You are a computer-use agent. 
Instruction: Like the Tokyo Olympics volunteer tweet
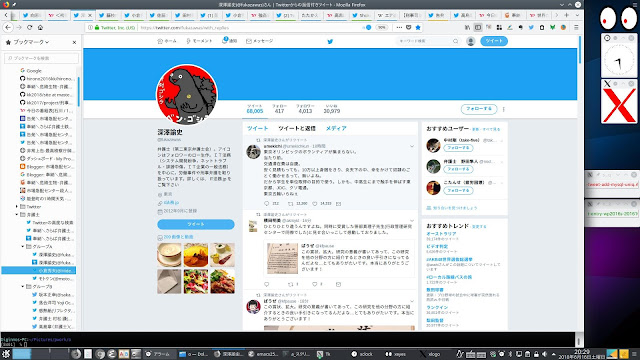coord(315,203)
